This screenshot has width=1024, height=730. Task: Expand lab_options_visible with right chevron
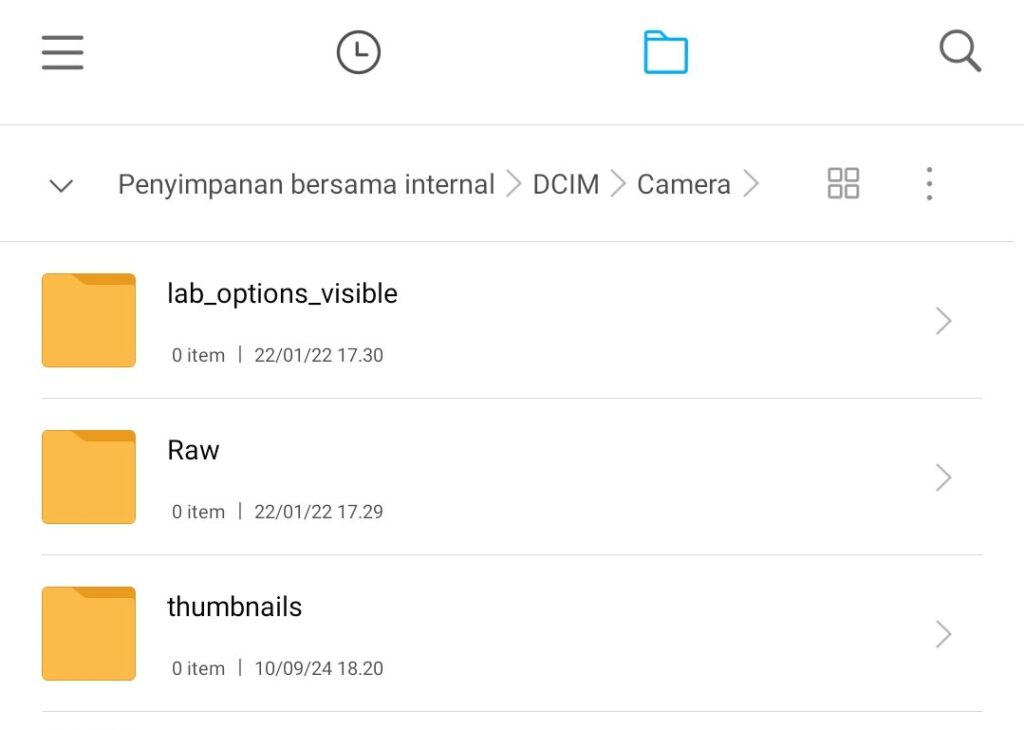(942, 321)
